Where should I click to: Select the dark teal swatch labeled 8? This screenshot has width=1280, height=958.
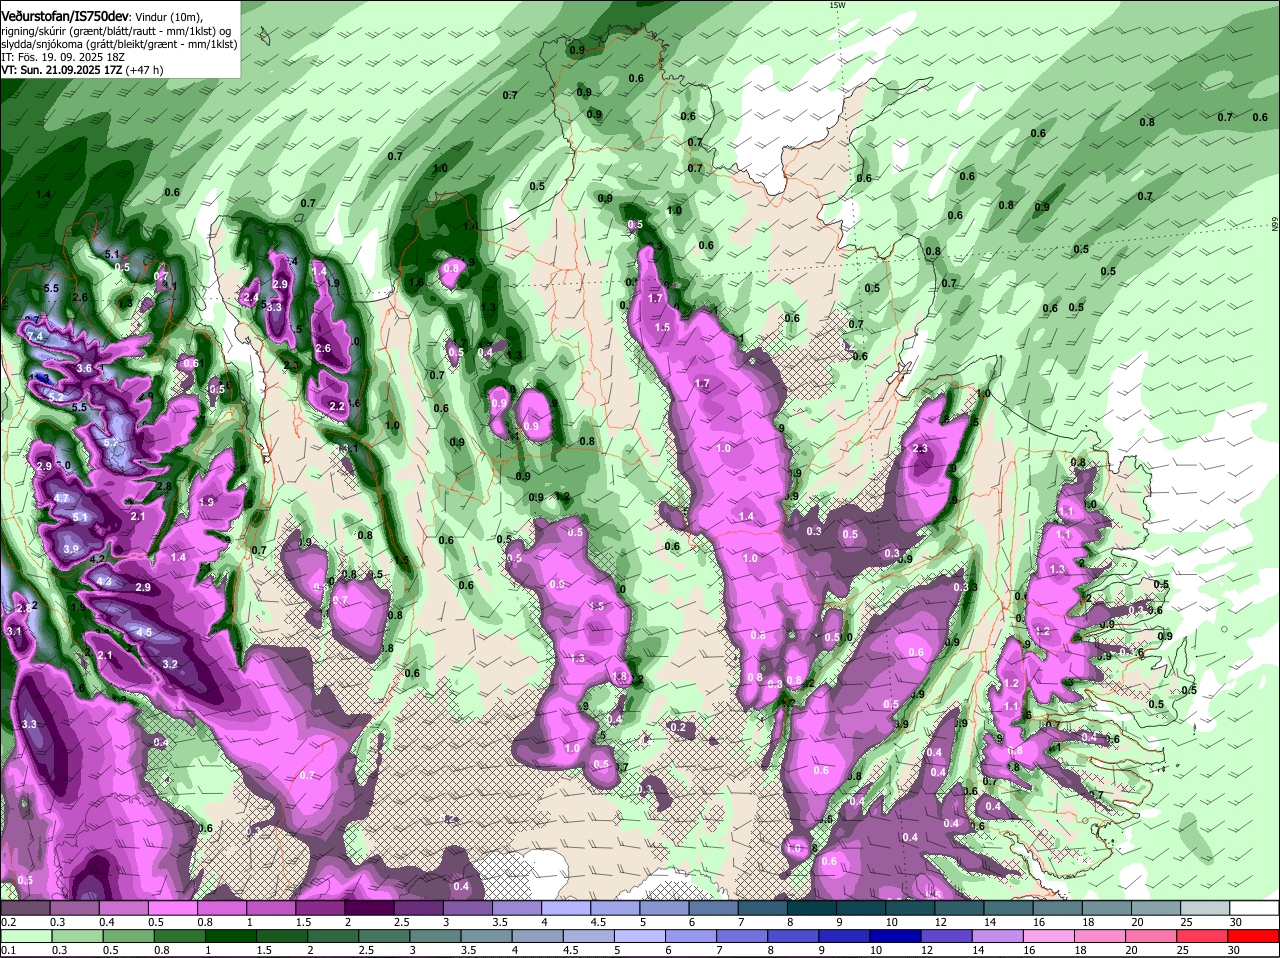tap(812, 907)
